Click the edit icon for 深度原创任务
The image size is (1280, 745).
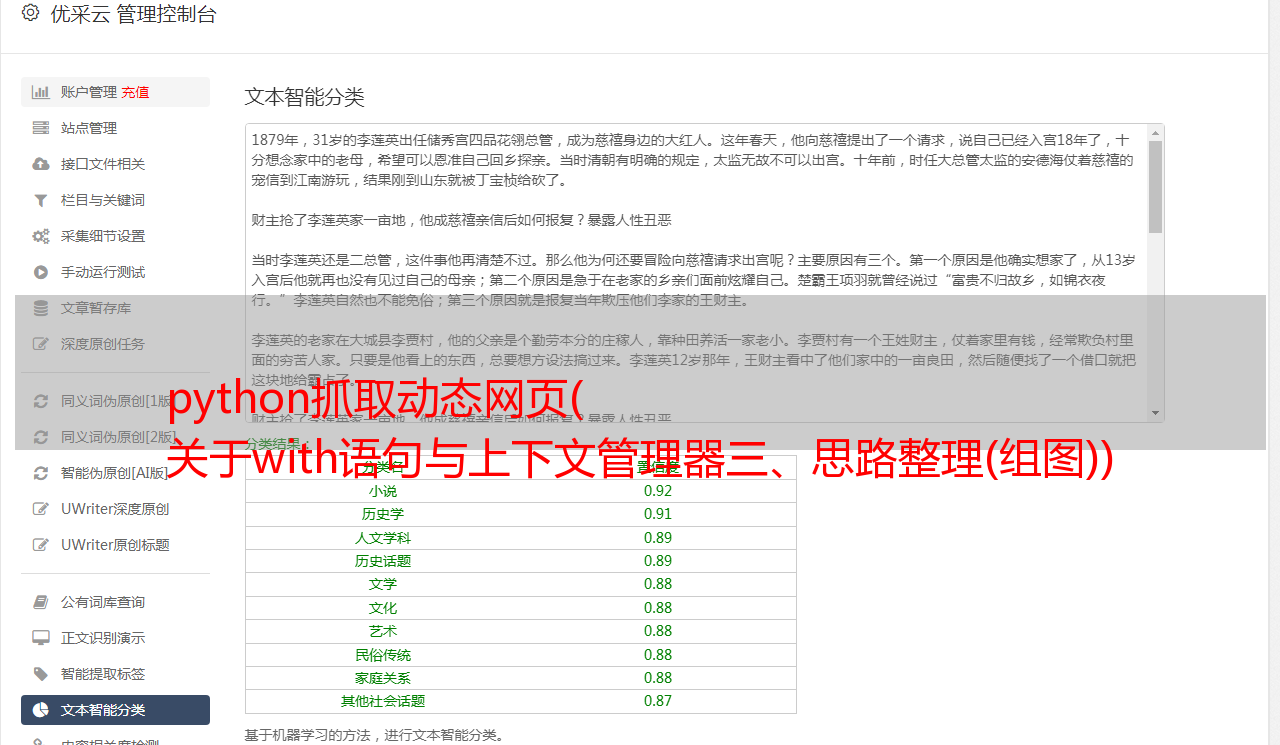tap(40, 344)
